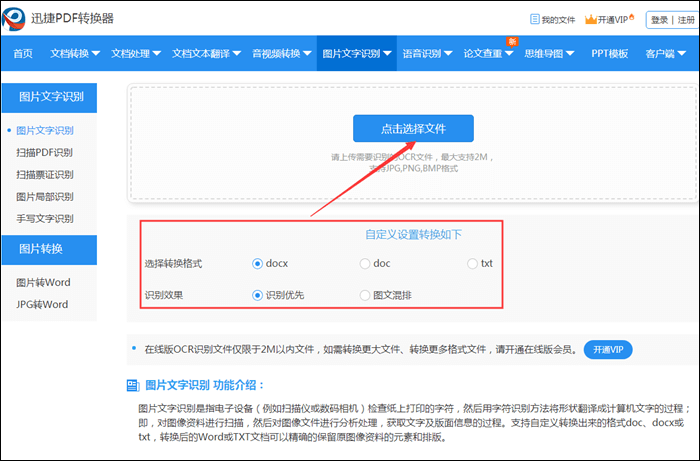Select txt conversion format
The height and width of the screenshot is (461, 700).
(x=472, y=264)
